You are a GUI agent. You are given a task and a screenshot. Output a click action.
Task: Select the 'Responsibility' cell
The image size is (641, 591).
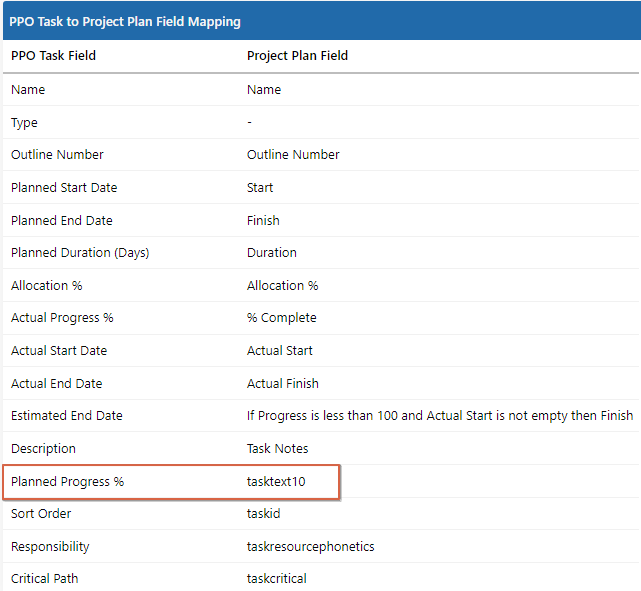click(50, 547)
